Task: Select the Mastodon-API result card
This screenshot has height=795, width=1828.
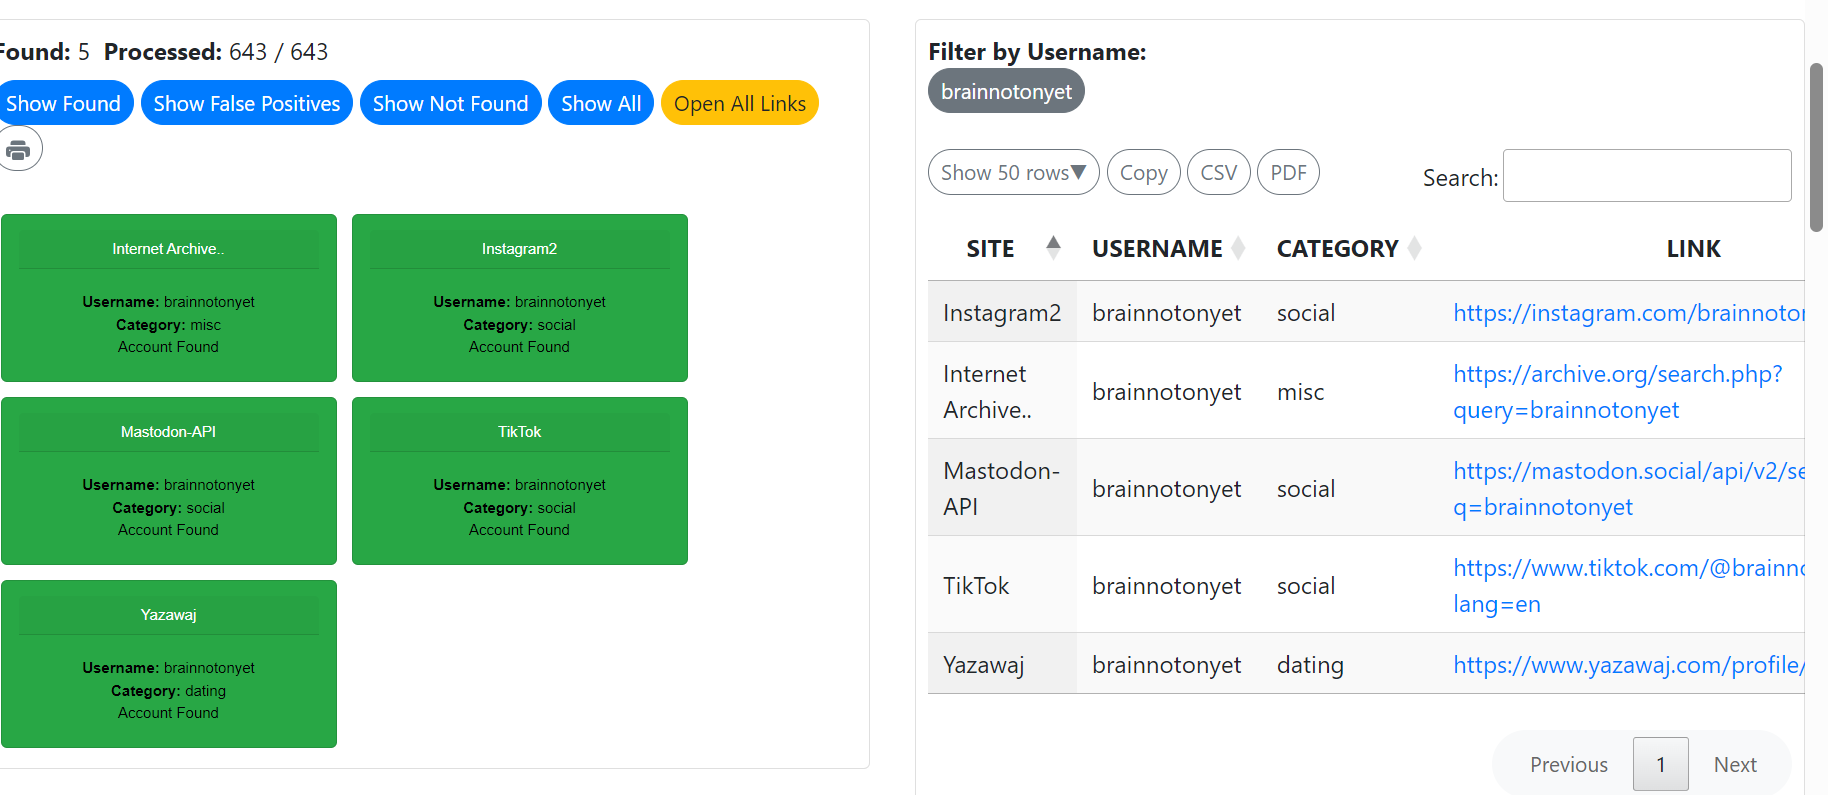Action: coord(169,481)
